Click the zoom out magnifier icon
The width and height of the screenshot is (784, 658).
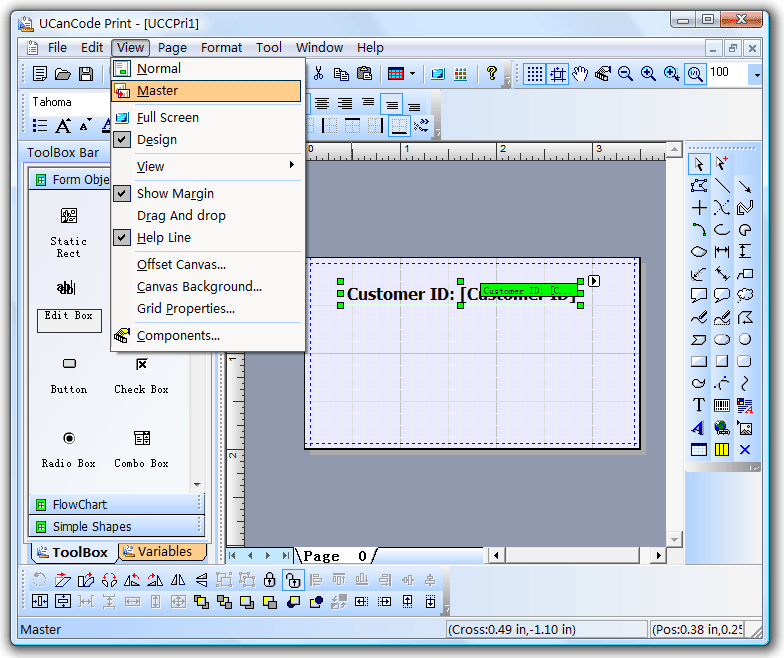625,74
